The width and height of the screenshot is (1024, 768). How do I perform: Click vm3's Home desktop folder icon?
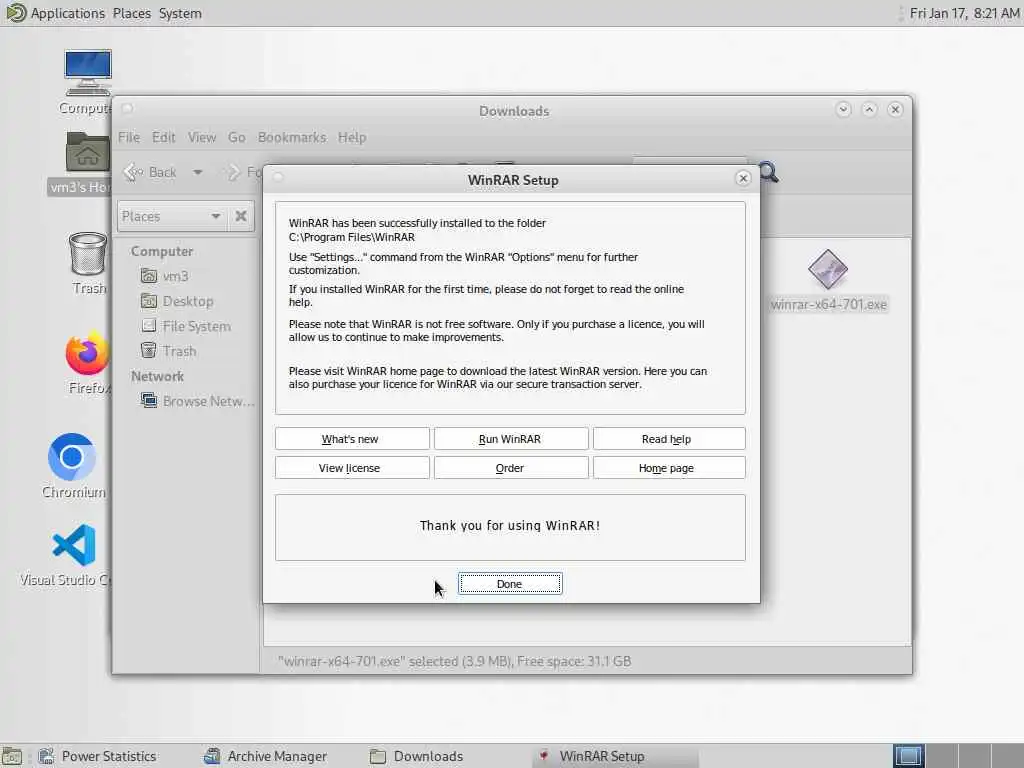pos(88,152)
